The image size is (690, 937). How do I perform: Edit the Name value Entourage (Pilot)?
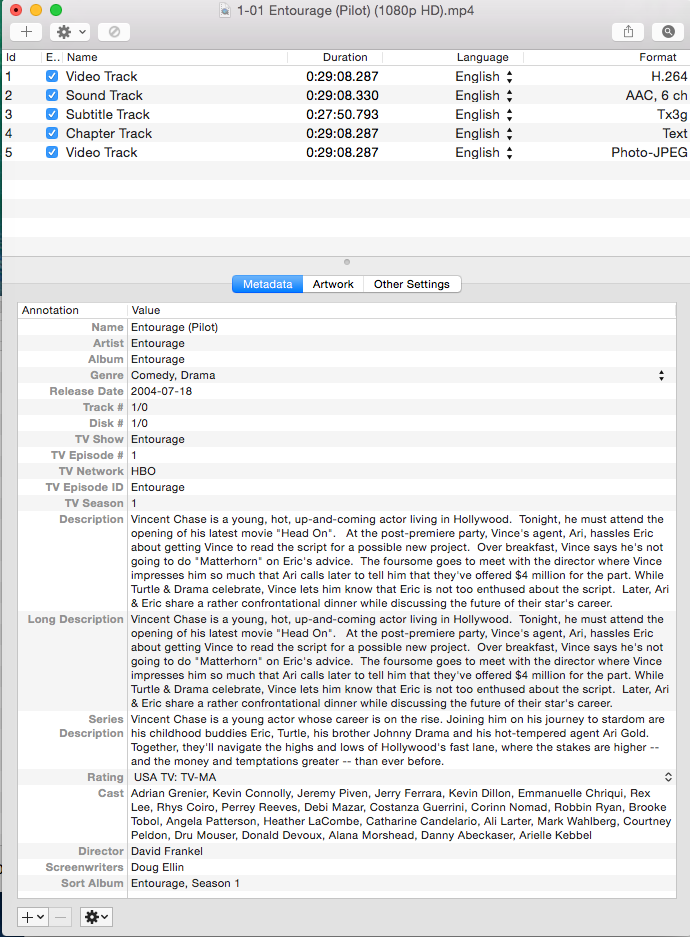click(174, 327)
